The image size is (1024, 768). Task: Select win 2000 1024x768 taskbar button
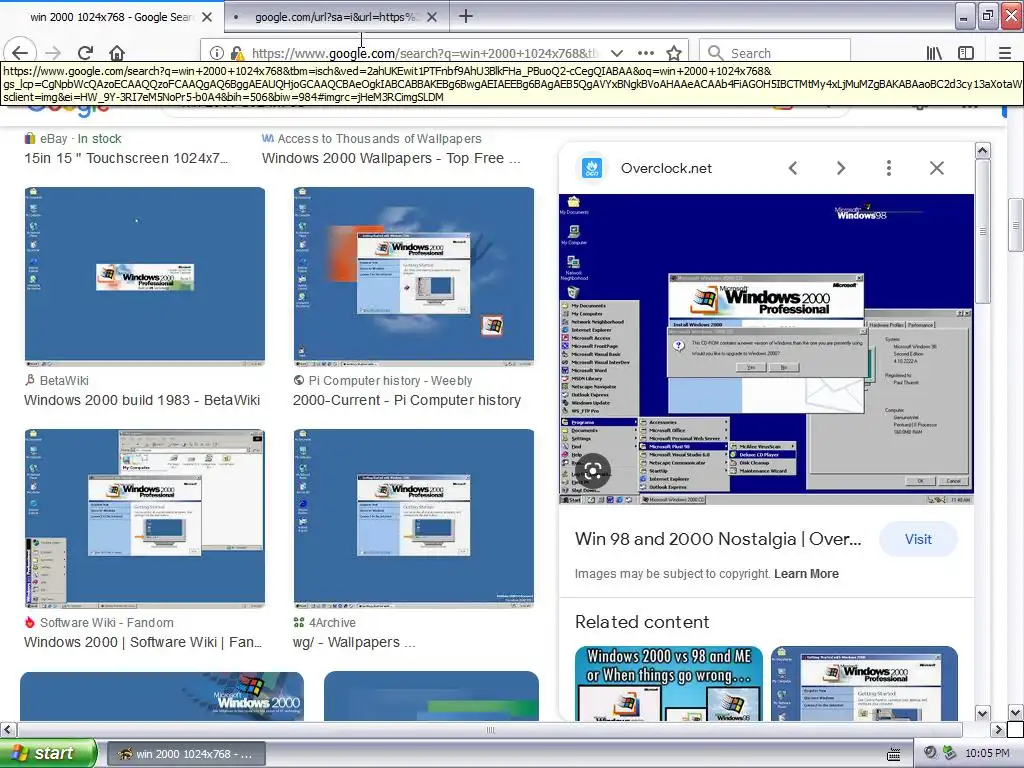click(x=185, y=754)
